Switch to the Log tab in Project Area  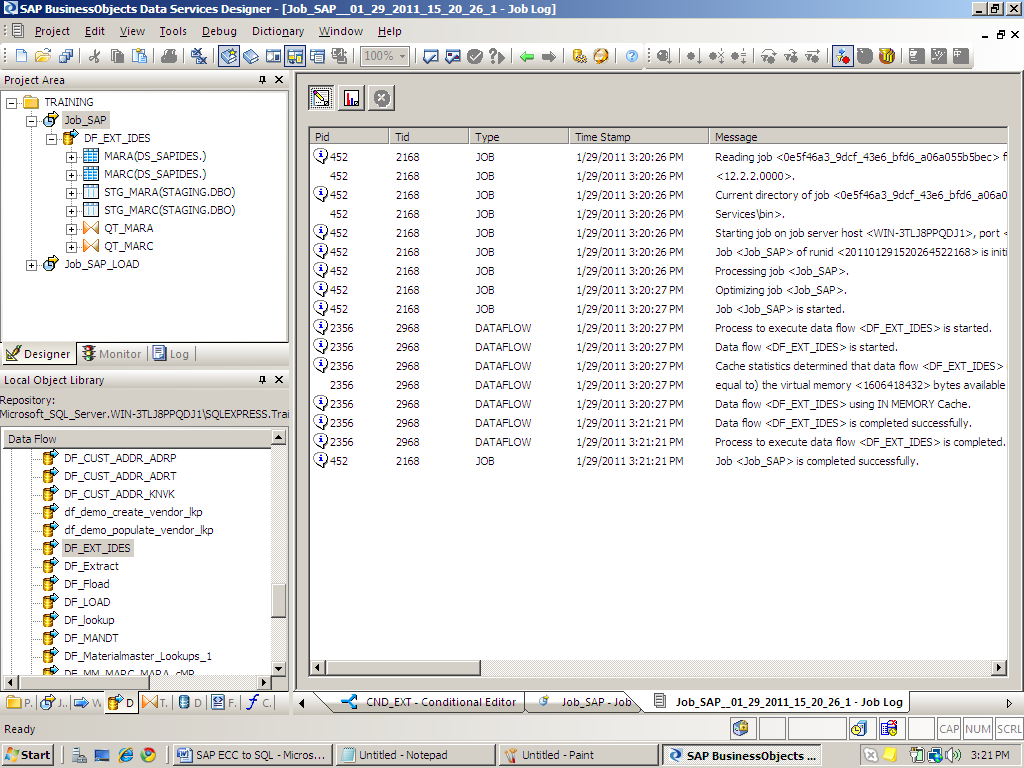[171, 353]
